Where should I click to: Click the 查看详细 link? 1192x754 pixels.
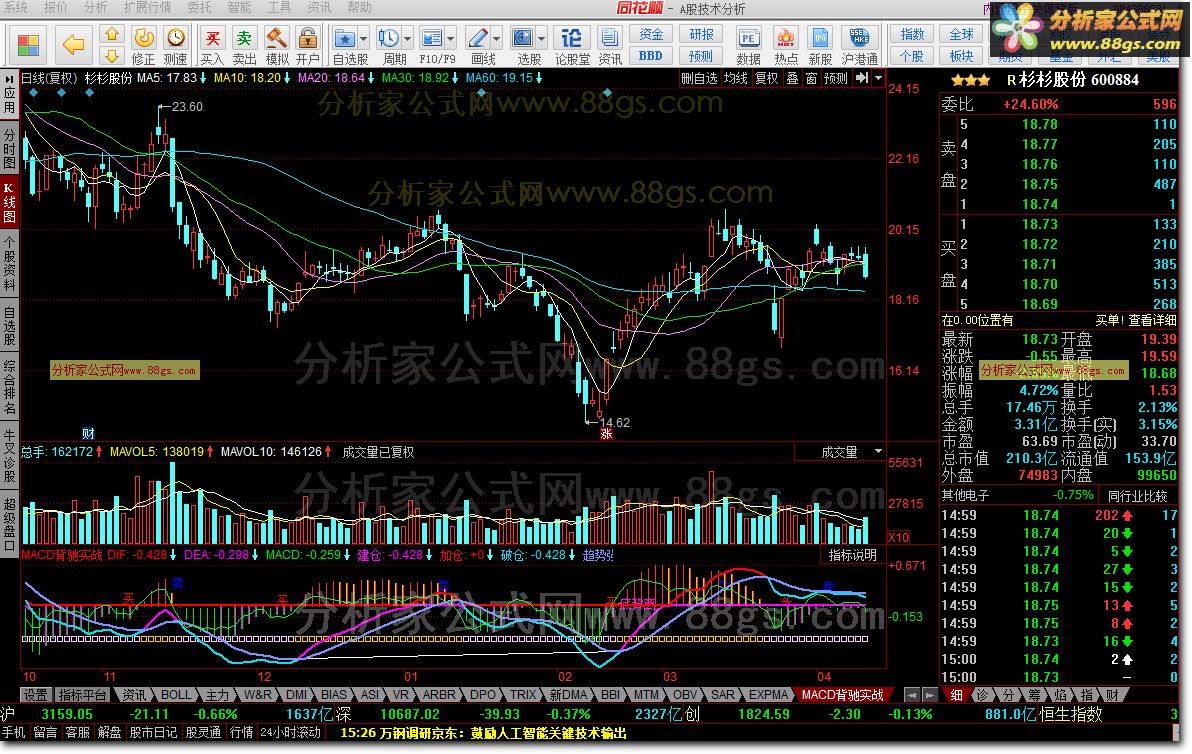pyautogui.click(x=1152, y=321)
